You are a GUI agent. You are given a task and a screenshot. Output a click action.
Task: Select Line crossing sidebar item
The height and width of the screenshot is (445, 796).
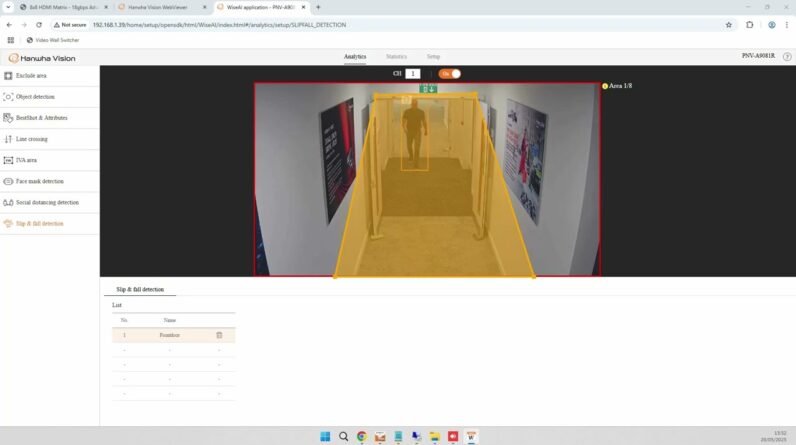26,139
